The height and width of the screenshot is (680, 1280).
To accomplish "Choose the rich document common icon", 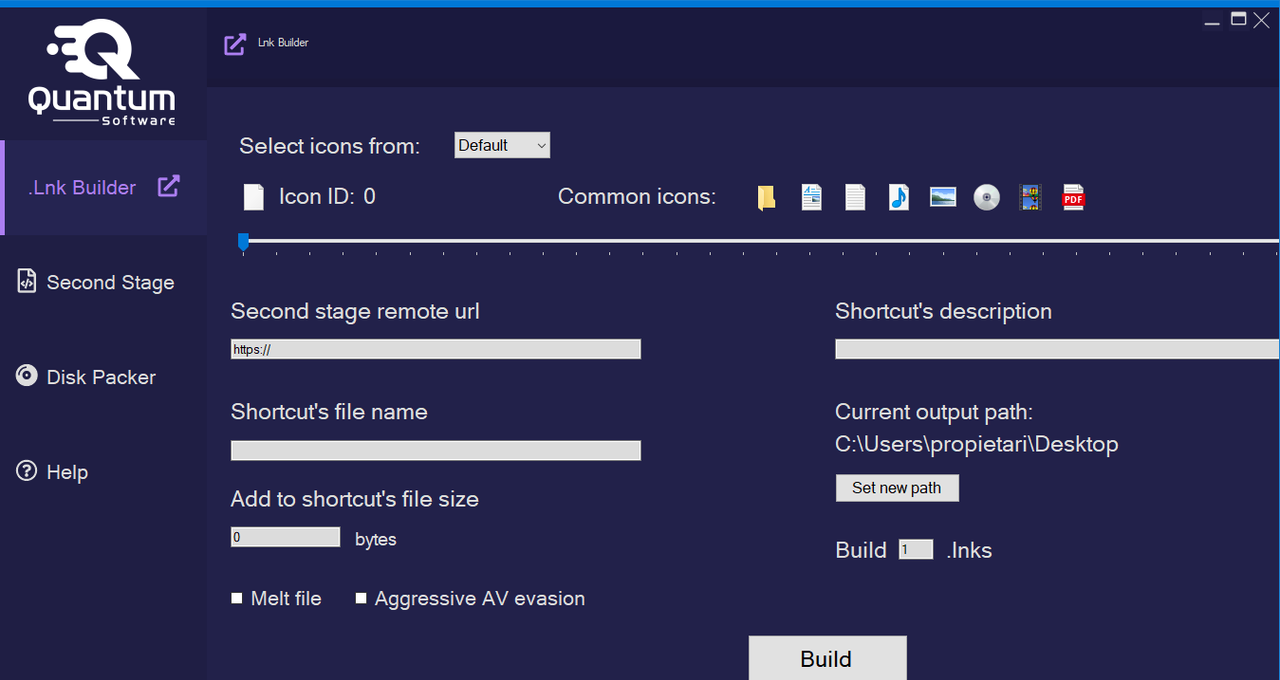I will tap(811, 198).
